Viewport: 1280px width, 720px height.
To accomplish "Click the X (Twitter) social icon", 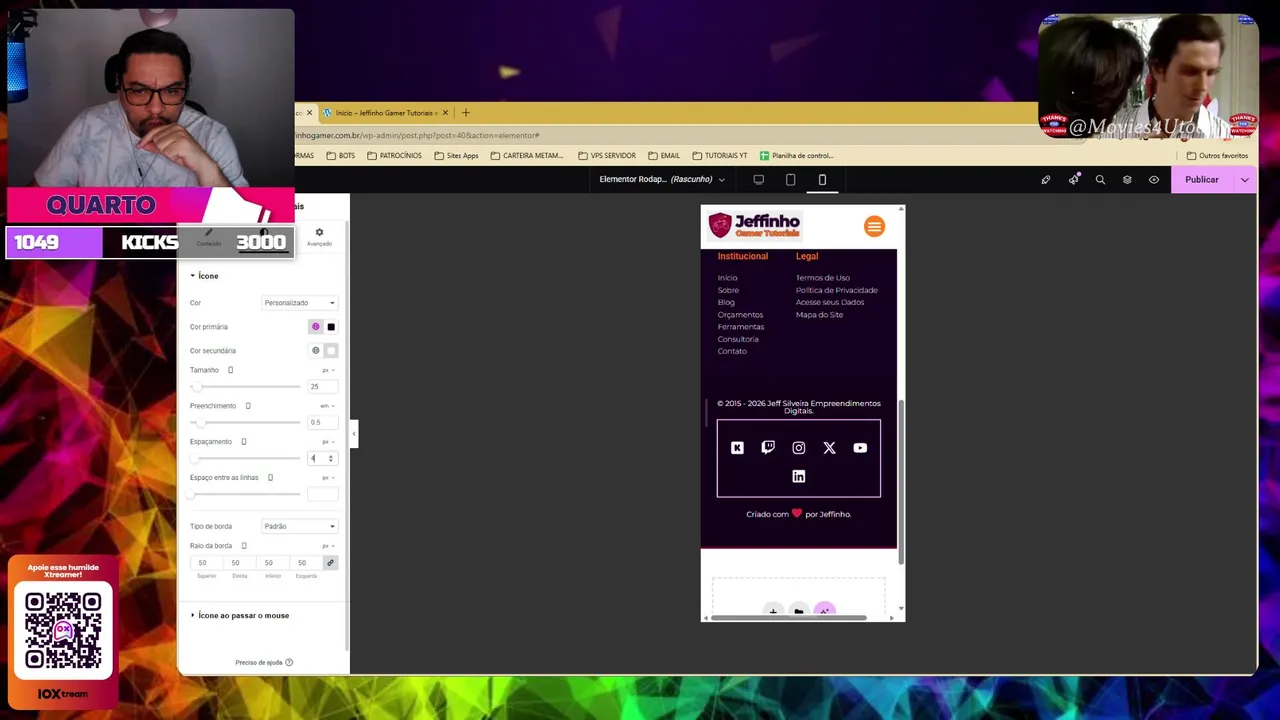I will tap(829, 448).
